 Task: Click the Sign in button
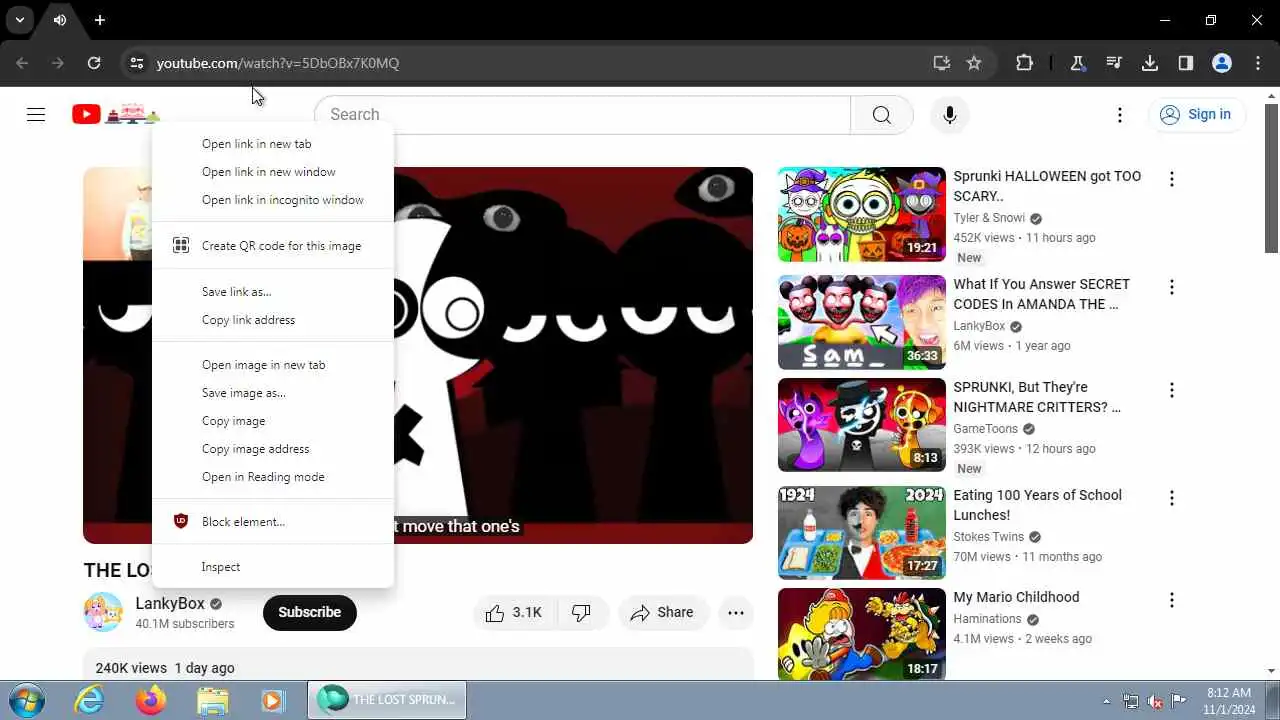[1196, 114]
